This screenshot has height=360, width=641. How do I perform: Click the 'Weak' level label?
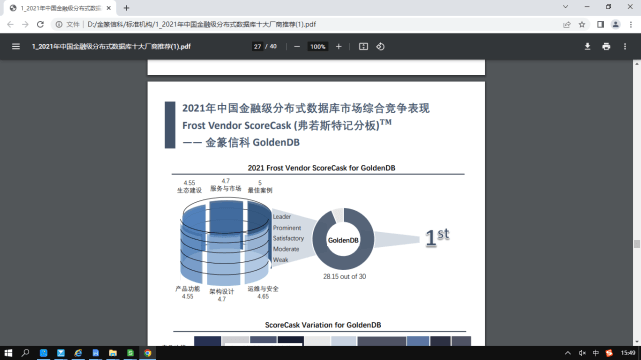pos(280,260)
